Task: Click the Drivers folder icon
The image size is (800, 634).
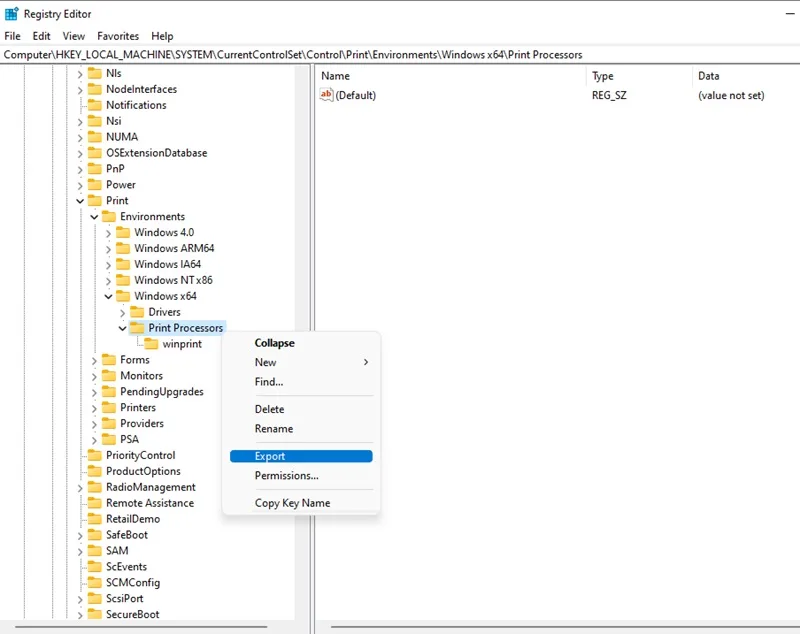Action: tap(137, 312)
